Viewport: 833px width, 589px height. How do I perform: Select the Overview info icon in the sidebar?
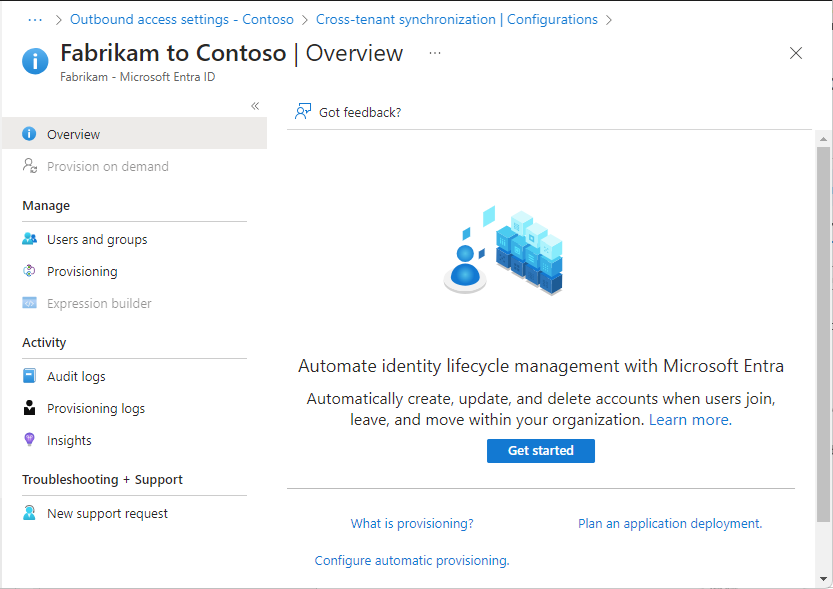(x=31, y=134)
